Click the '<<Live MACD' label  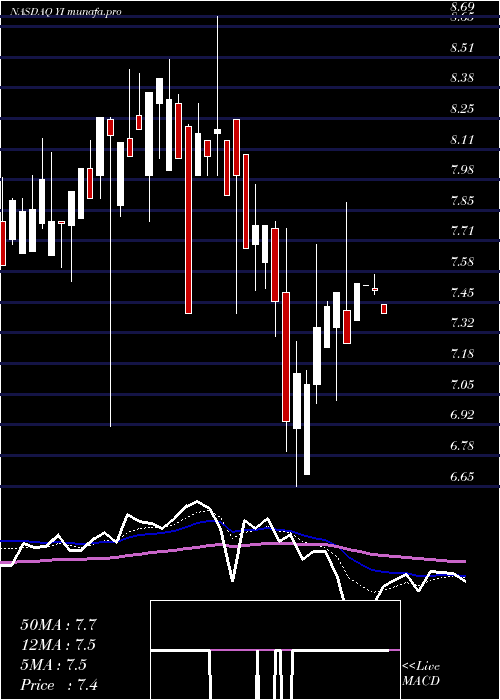[421, 674]
